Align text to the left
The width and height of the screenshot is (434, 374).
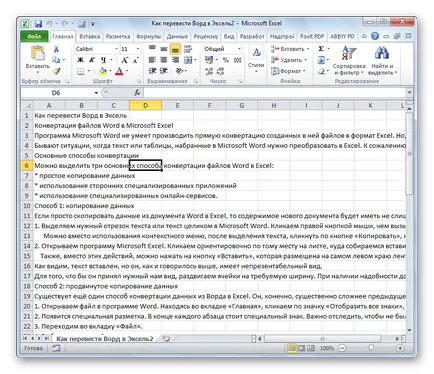tap(152, 60)
